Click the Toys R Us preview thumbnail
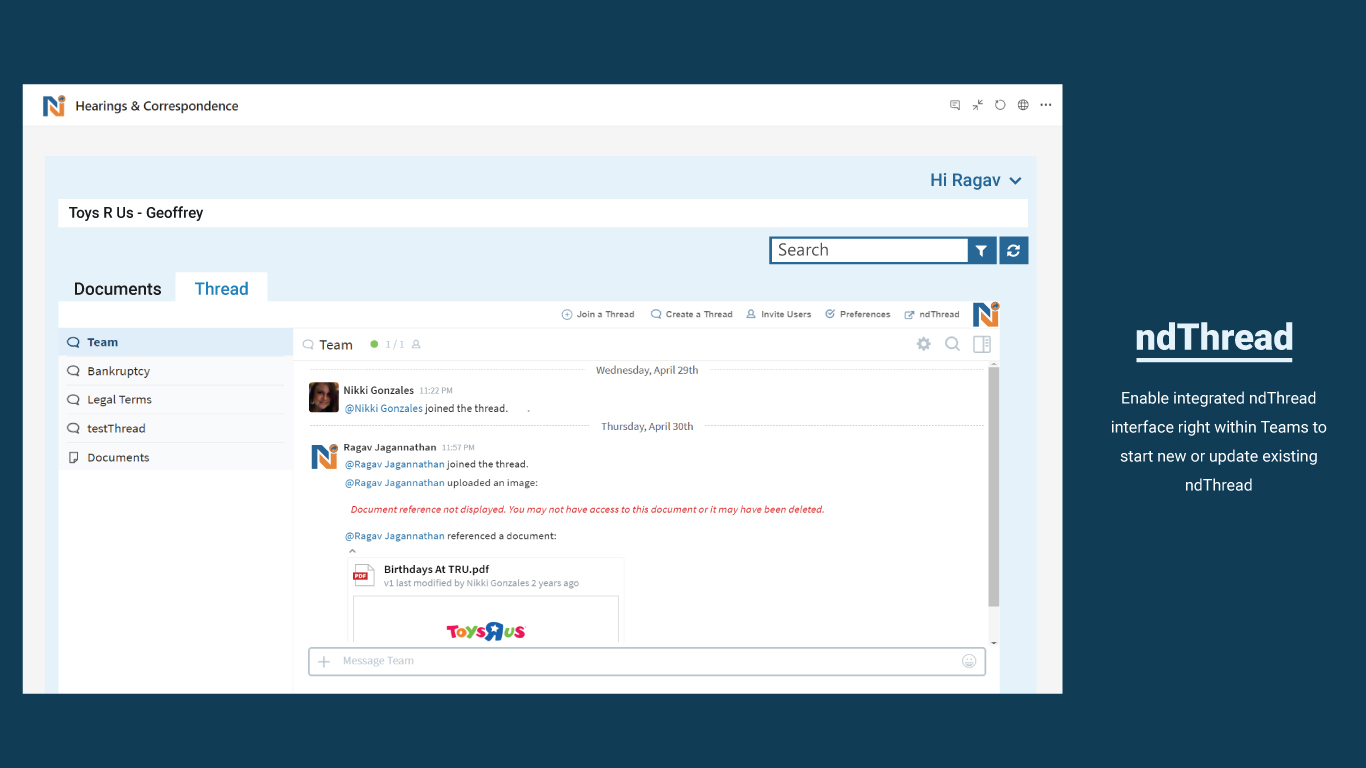Image resolution: width=1366 pixels, height=768 pixels. pos(486,620)
